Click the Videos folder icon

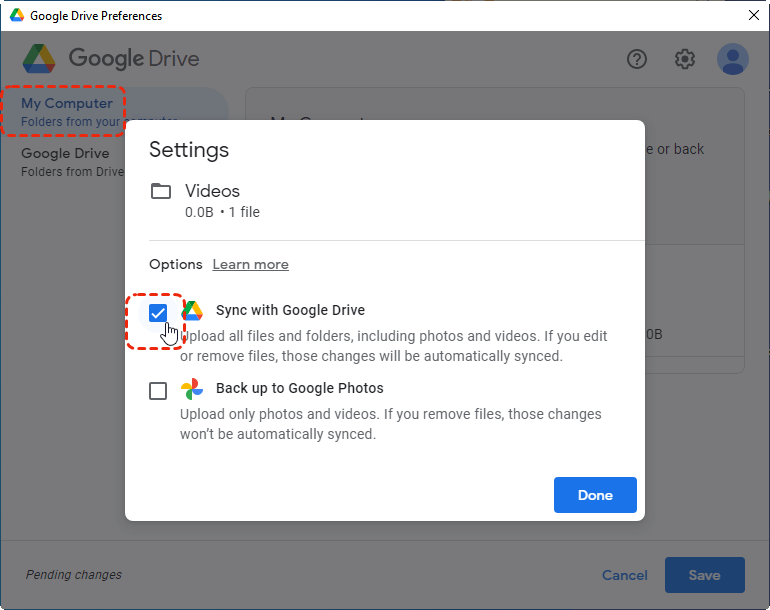(161, 191)
